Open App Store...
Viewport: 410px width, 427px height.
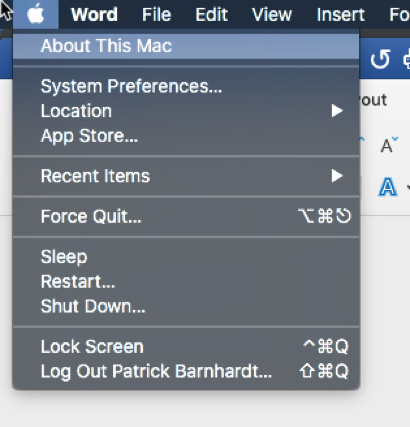click(x=186, y=136)
